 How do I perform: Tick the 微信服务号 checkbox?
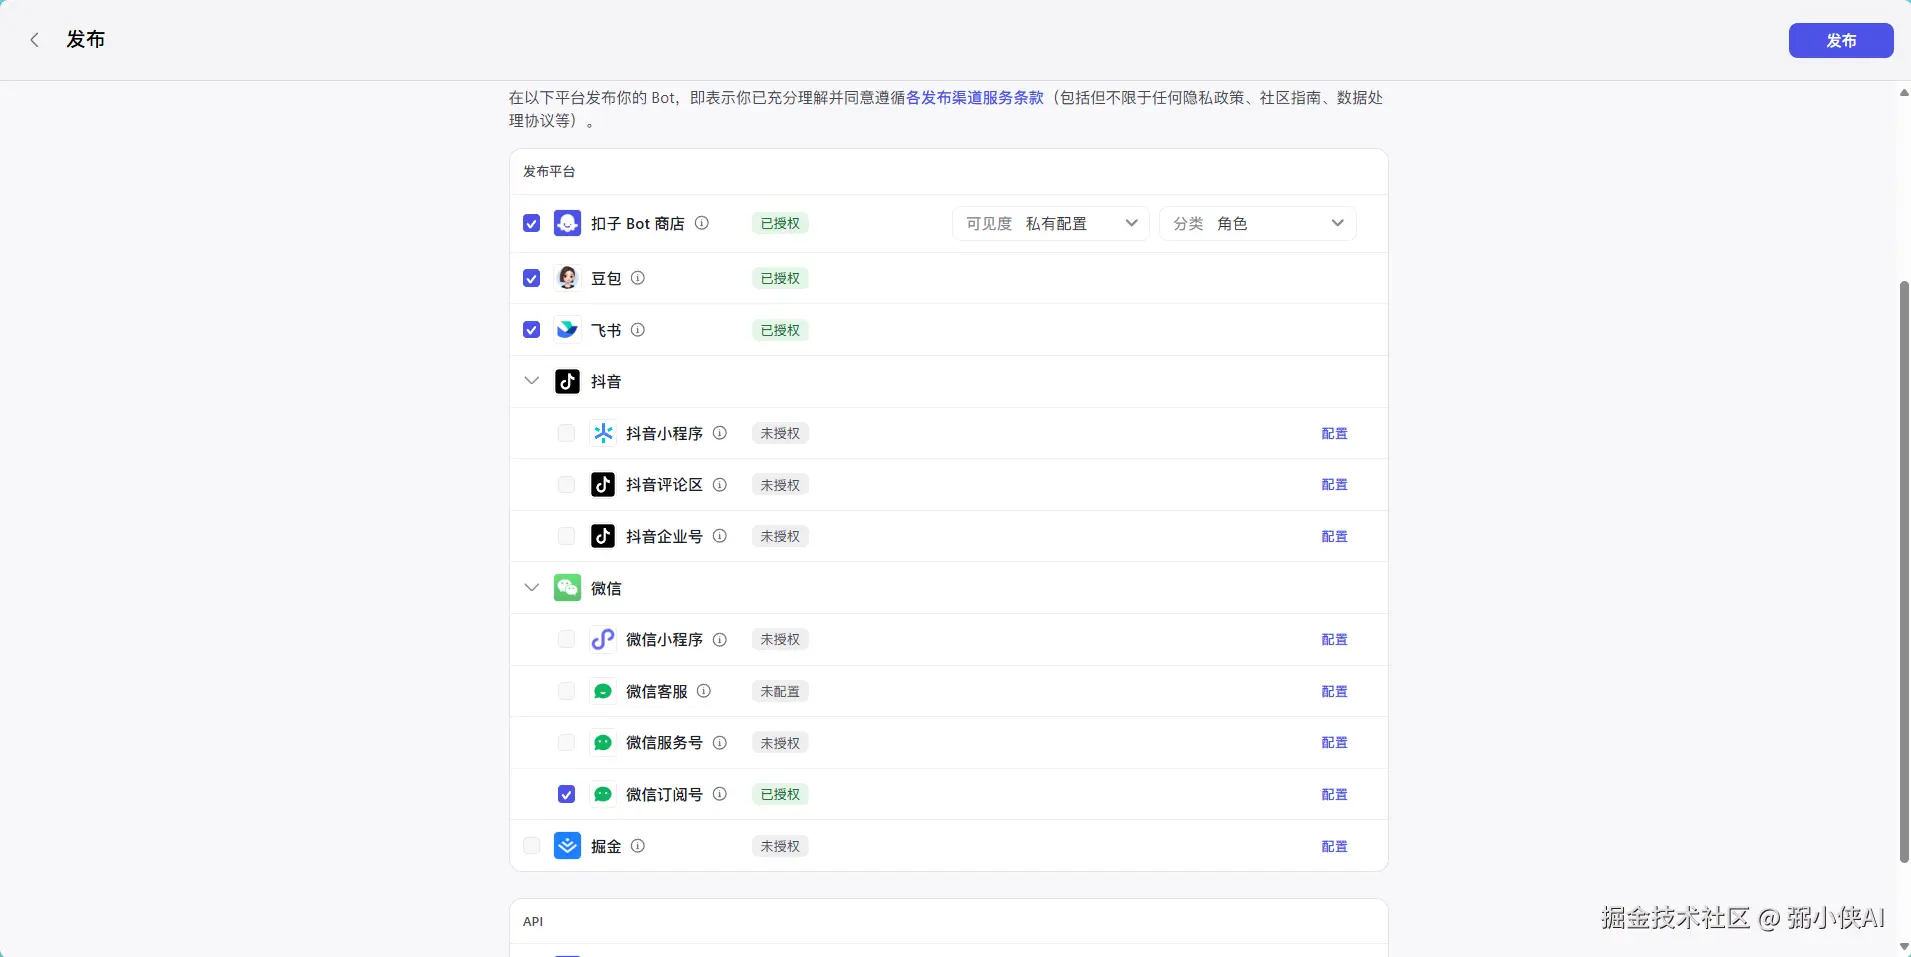[566, 742]
